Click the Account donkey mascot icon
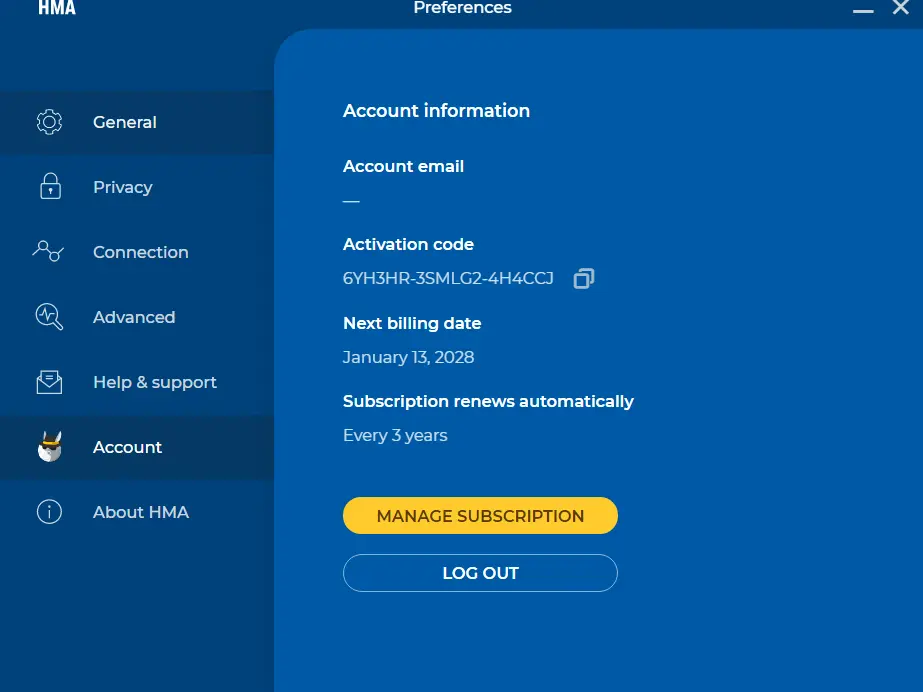 [x=49, y=447]
